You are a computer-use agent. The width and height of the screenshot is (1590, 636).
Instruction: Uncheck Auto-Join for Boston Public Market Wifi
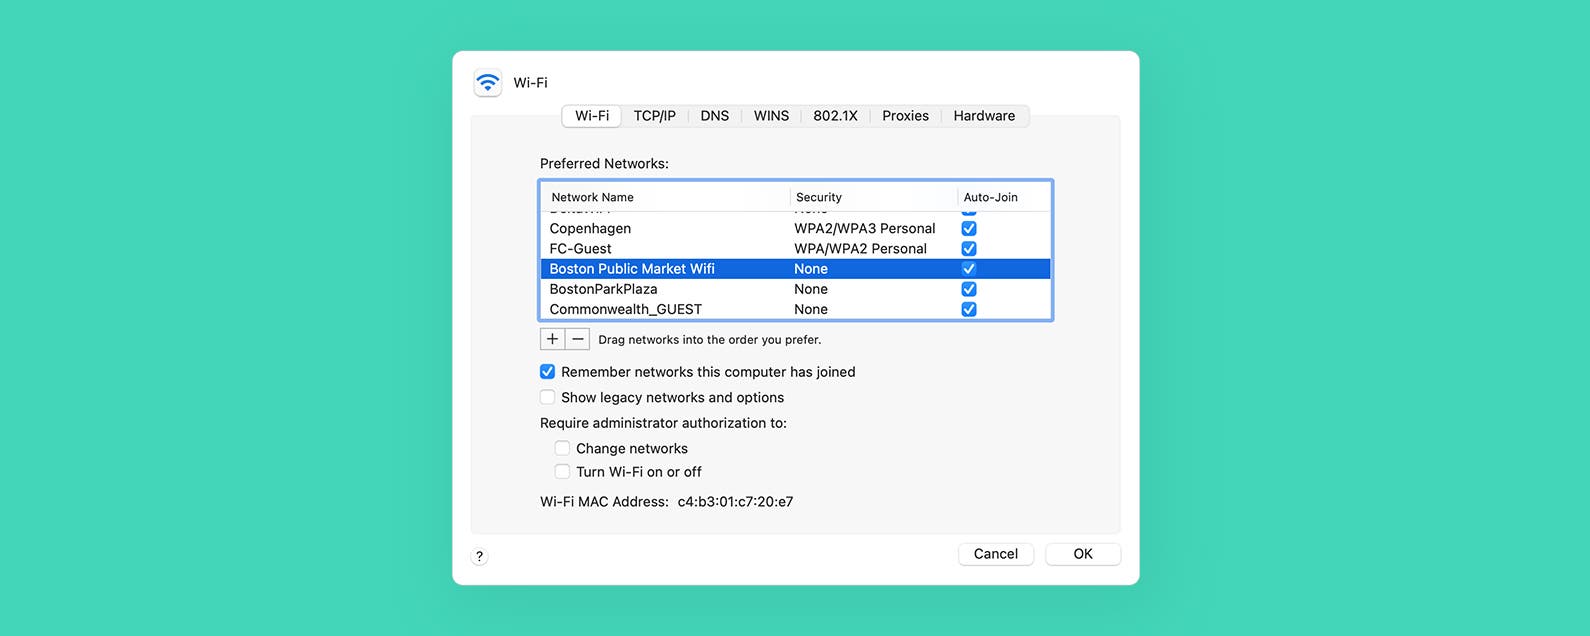tap(969, 269)
